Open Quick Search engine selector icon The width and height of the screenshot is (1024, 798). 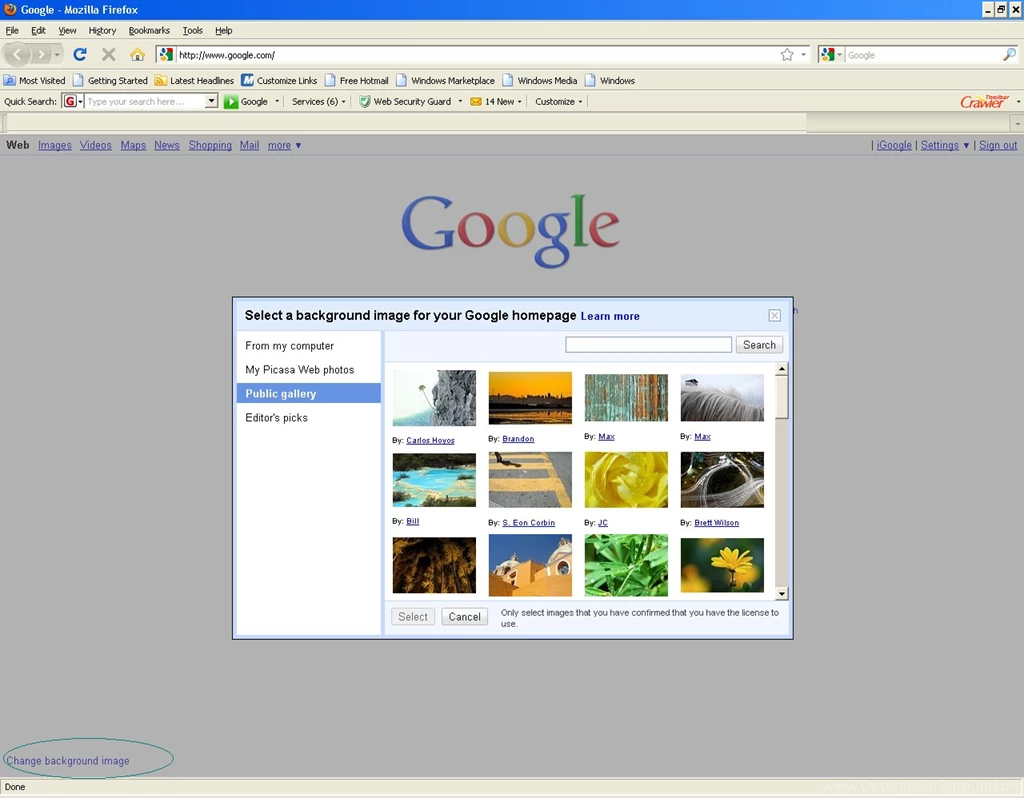pyautogui.click(x=70, y=101)
